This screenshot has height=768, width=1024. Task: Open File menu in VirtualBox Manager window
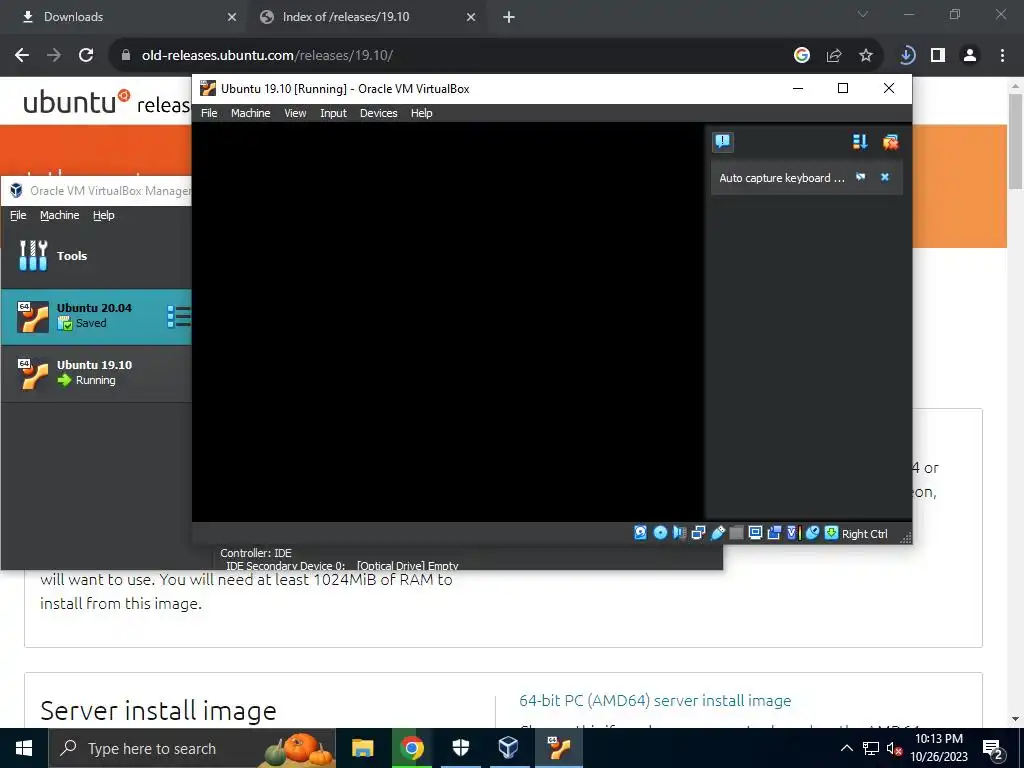pyautogui.click(x=18, y=215)
